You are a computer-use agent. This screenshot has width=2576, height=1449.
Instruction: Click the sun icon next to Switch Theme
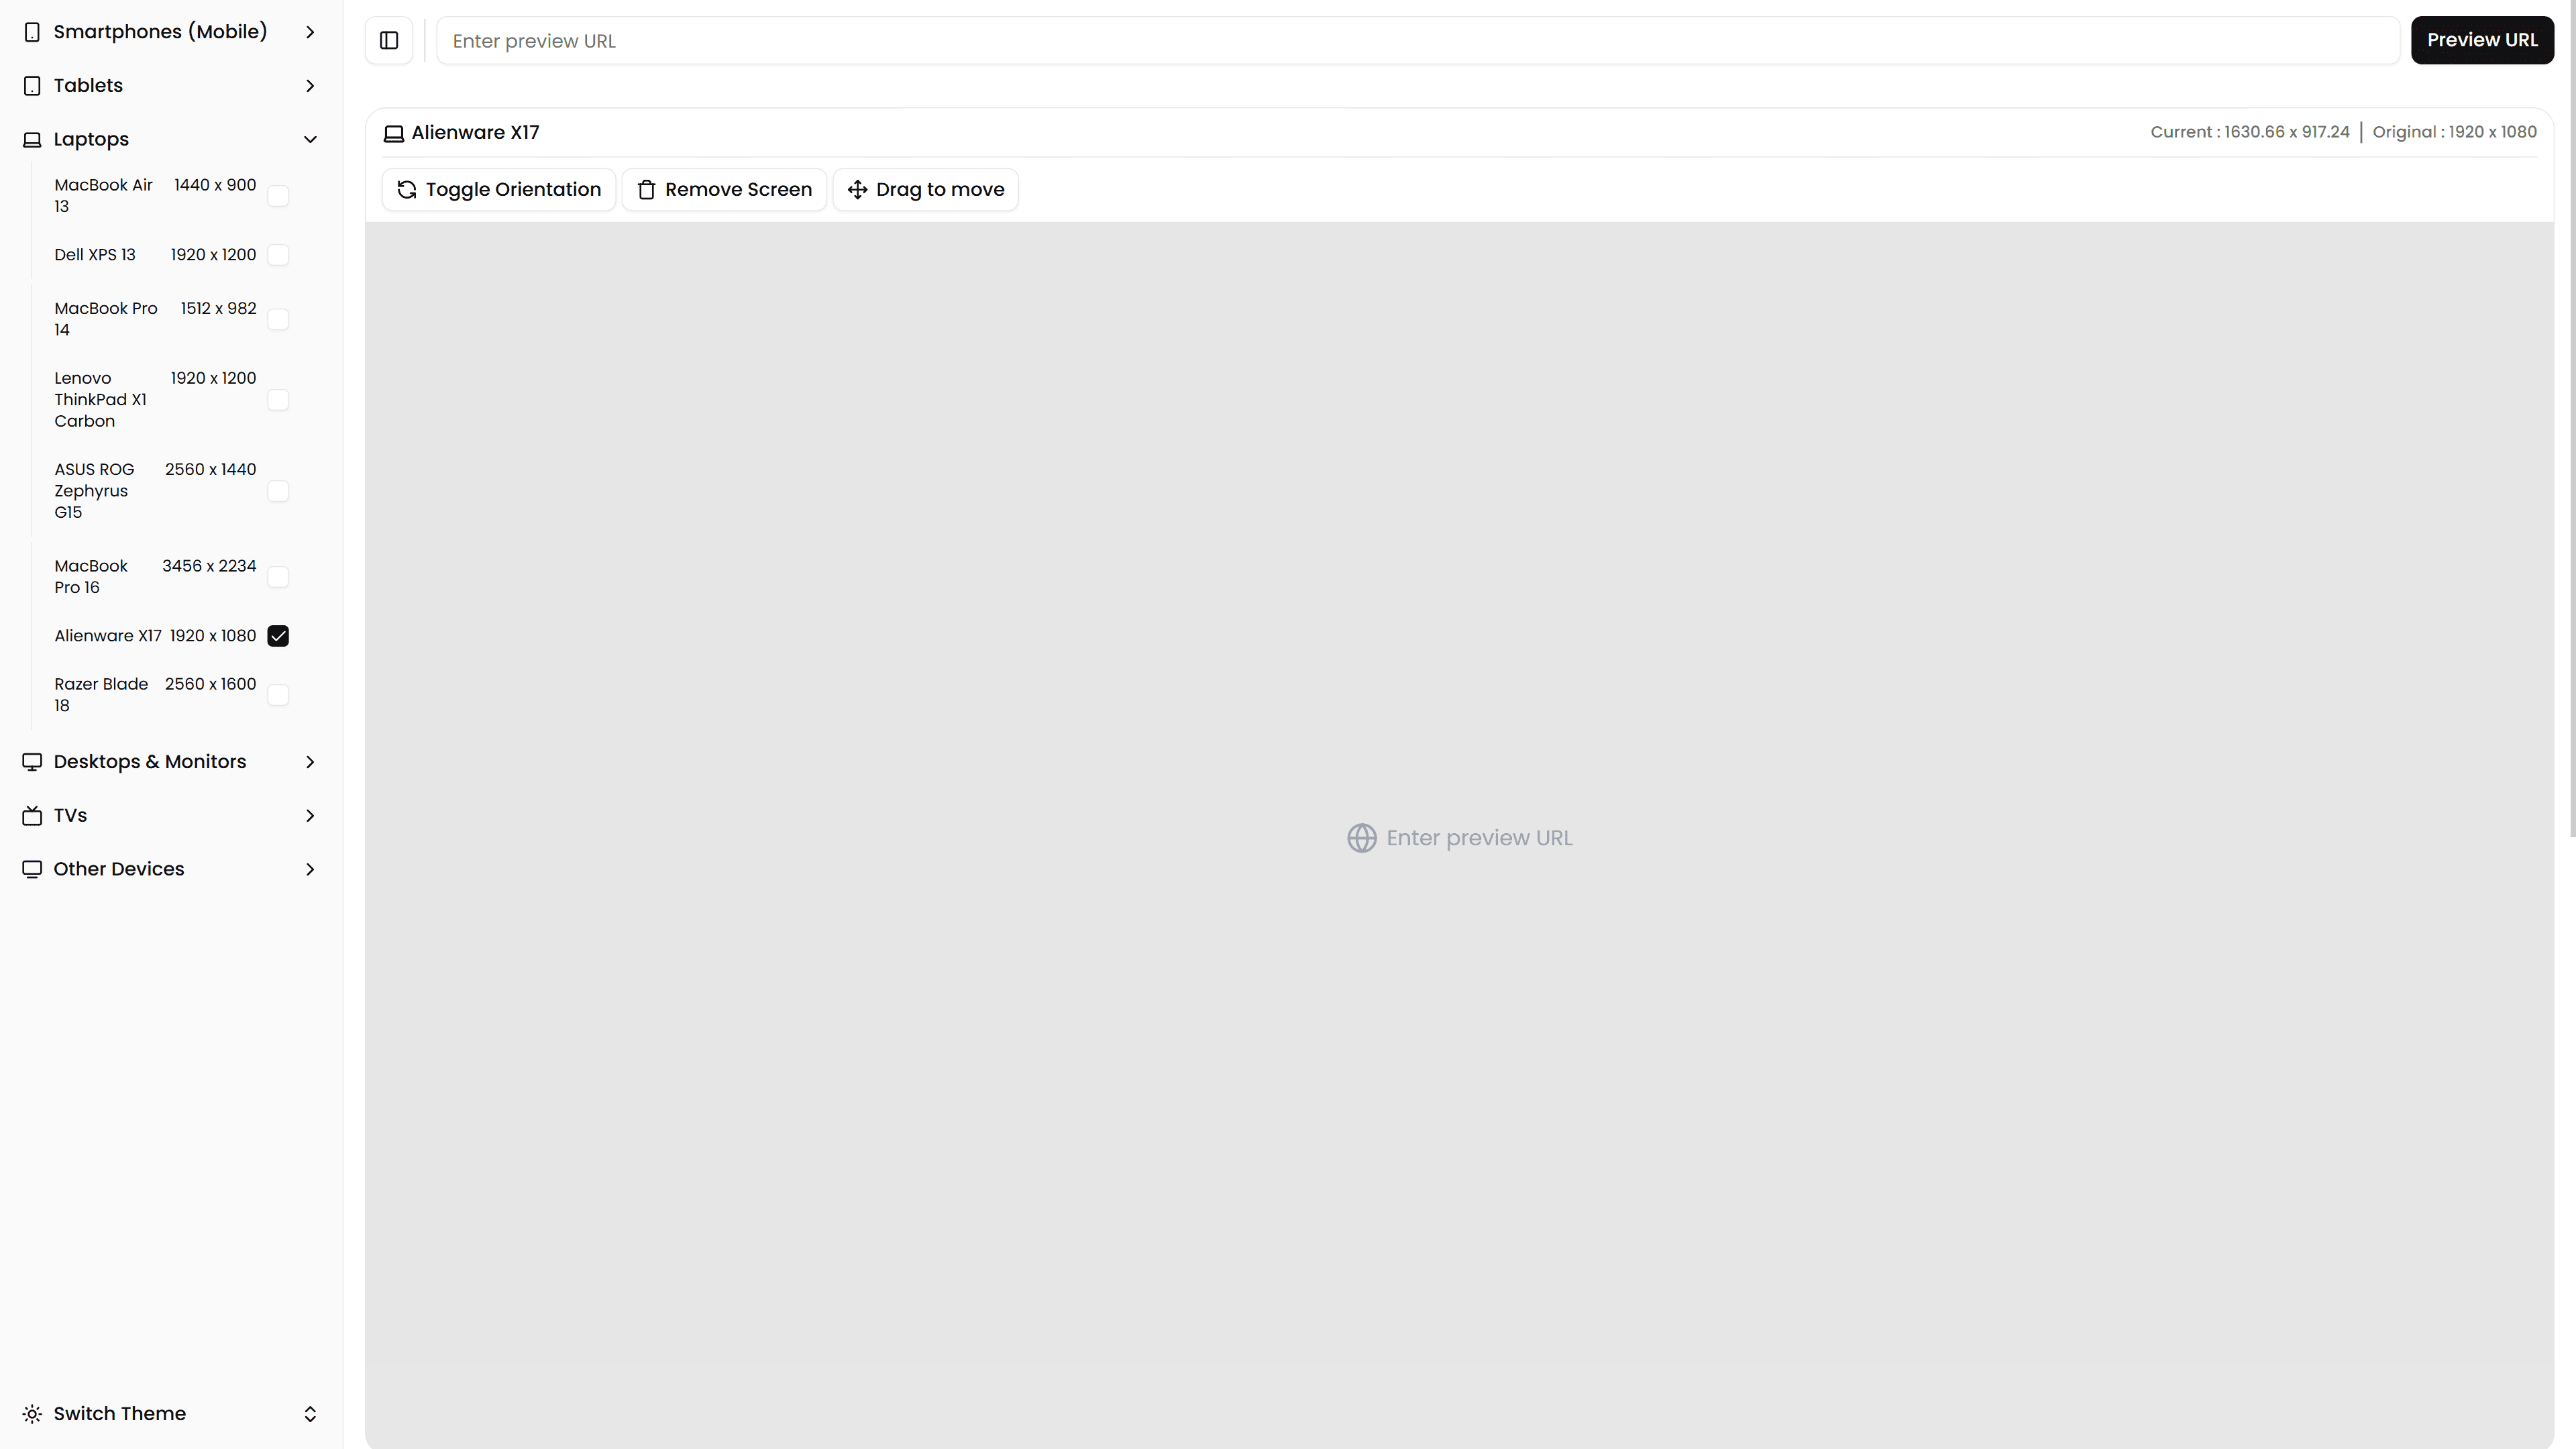pyautogui.click(x=31, y=1413)
